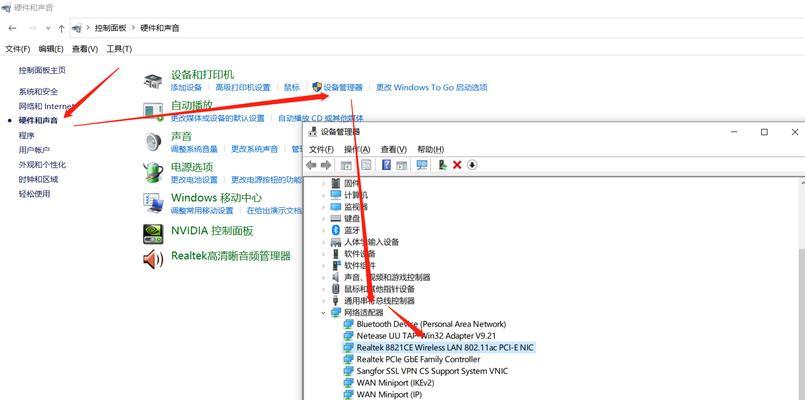This screenshot has height=400, width=805.
Task: Click 更改 Windows To Go 启动选项 link
Action: 431,87
